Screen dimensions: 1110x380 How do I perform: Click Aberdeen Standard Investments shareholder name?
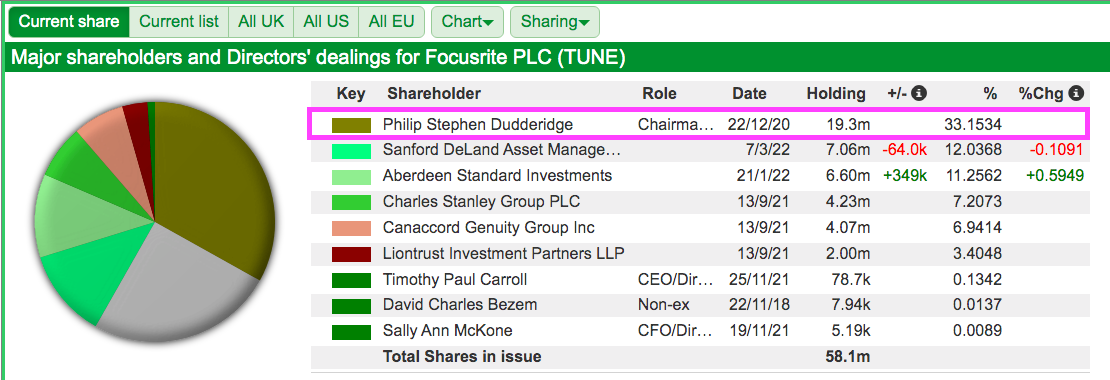(x=497, y=175)
